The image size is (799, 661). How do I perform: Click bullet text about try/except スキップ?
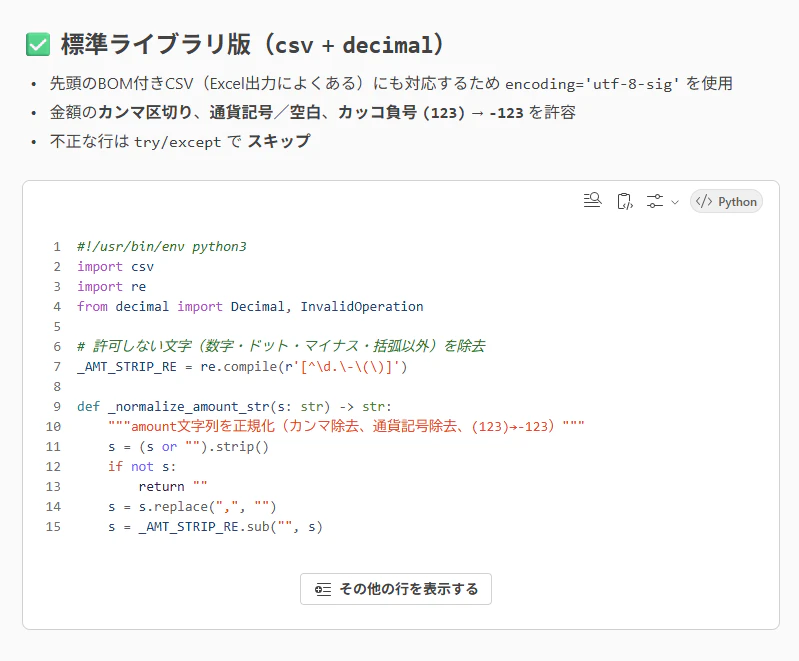(x=180, y=141)
